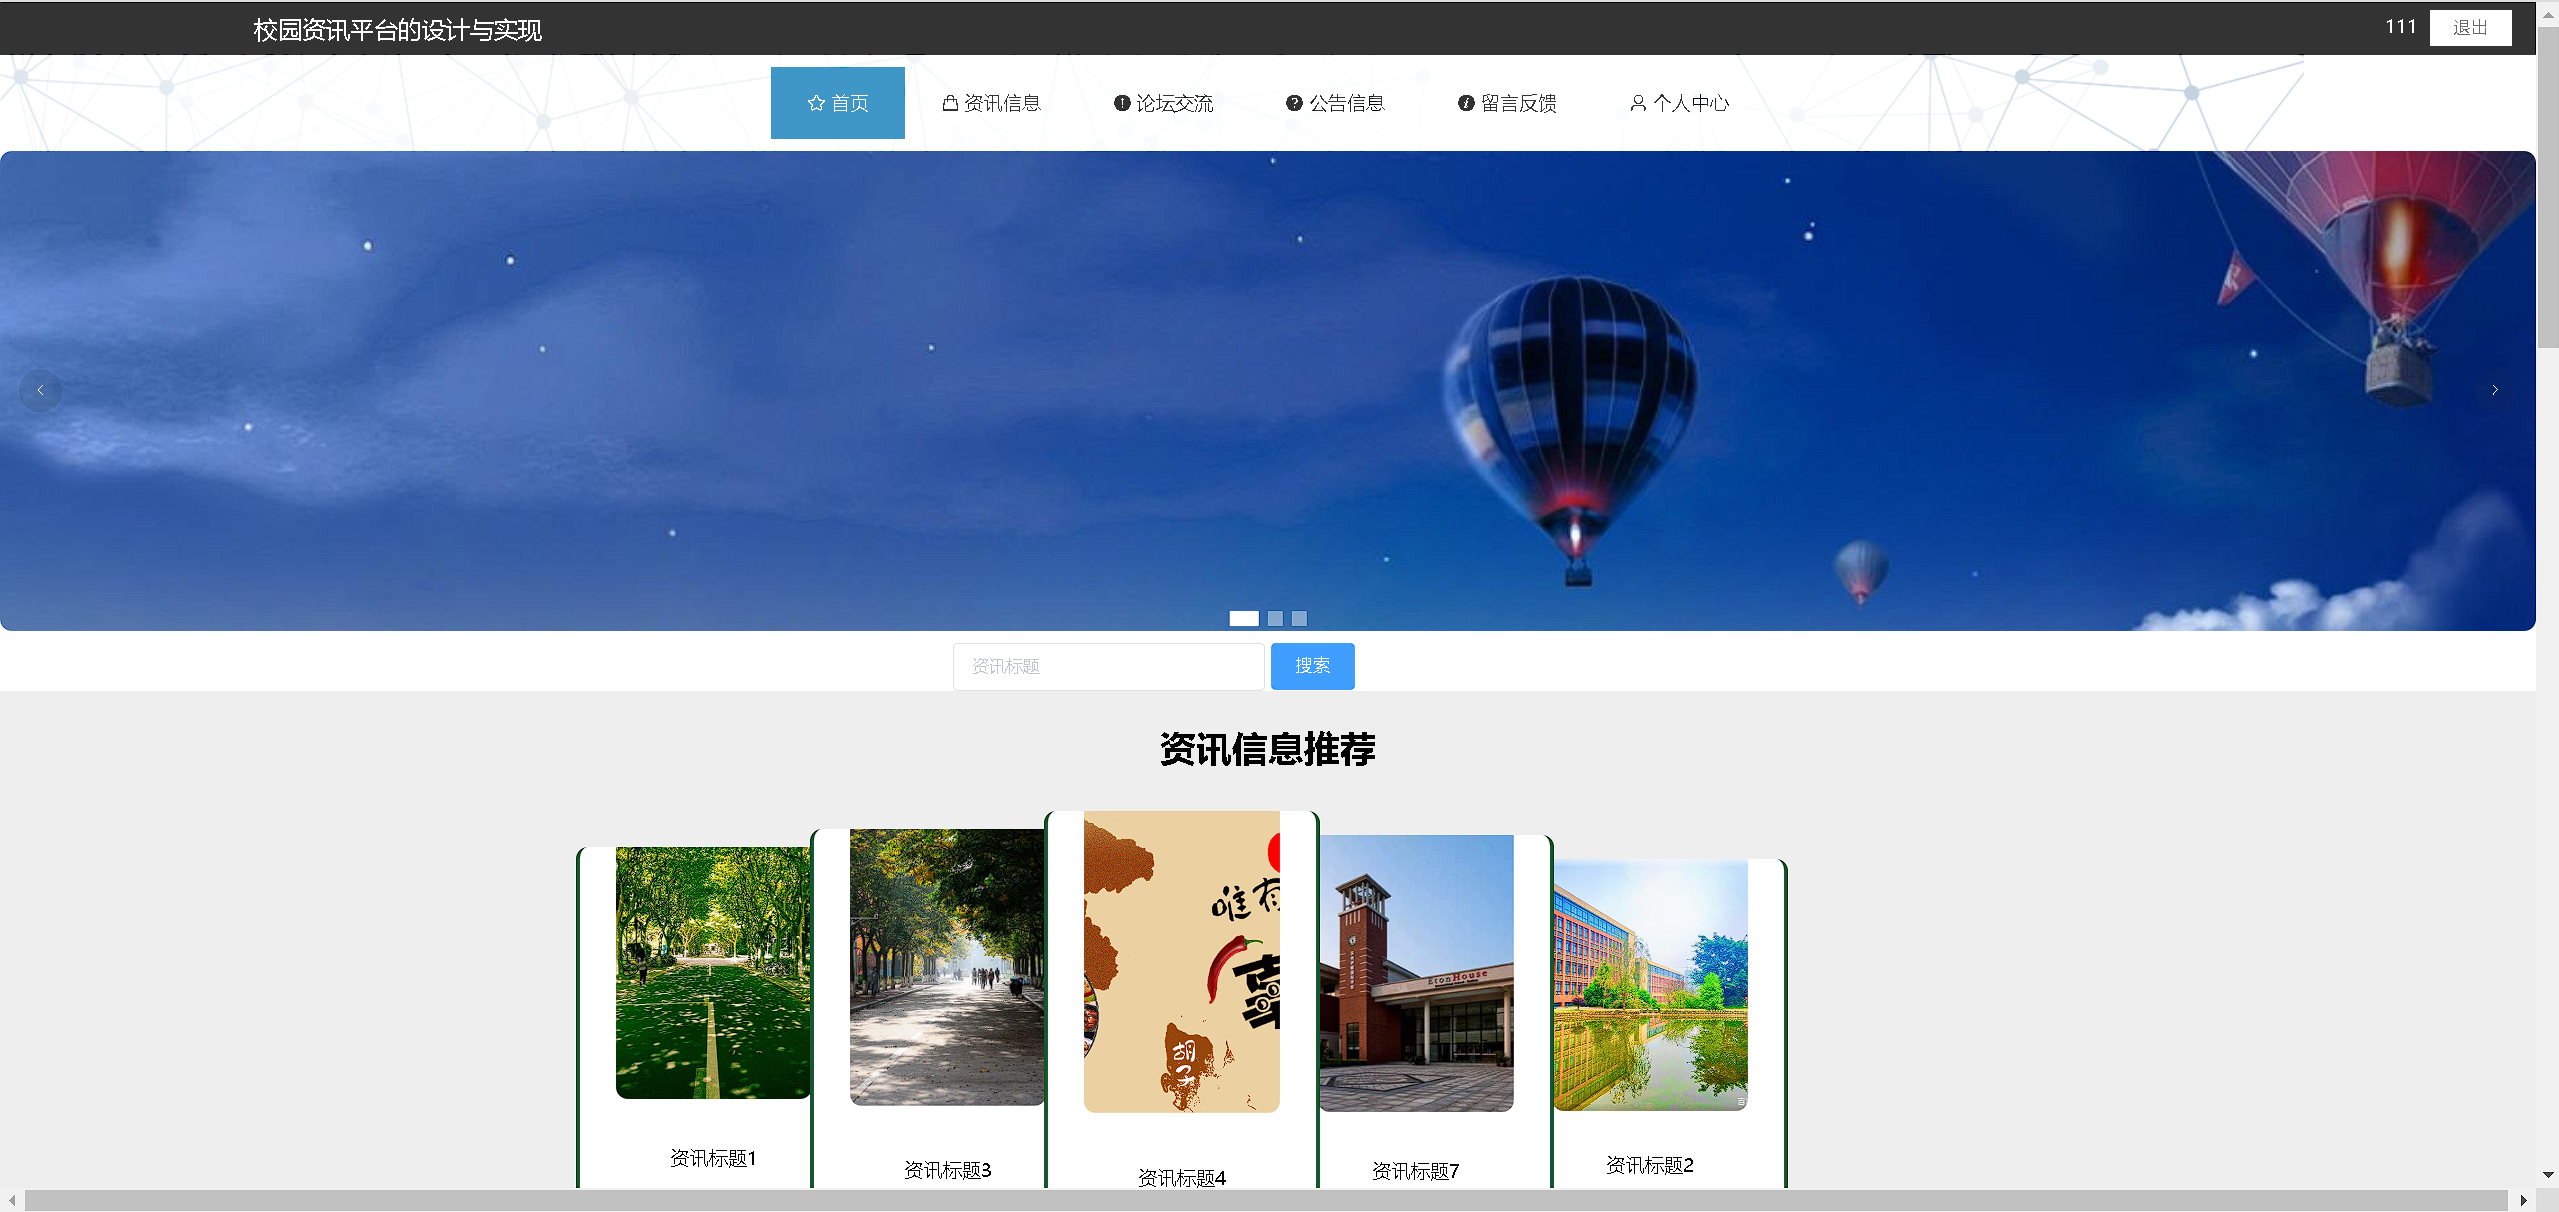Click the user icon beside 个人中心
This screenshot has width=2559, height=1212.
click(1638, 103)
